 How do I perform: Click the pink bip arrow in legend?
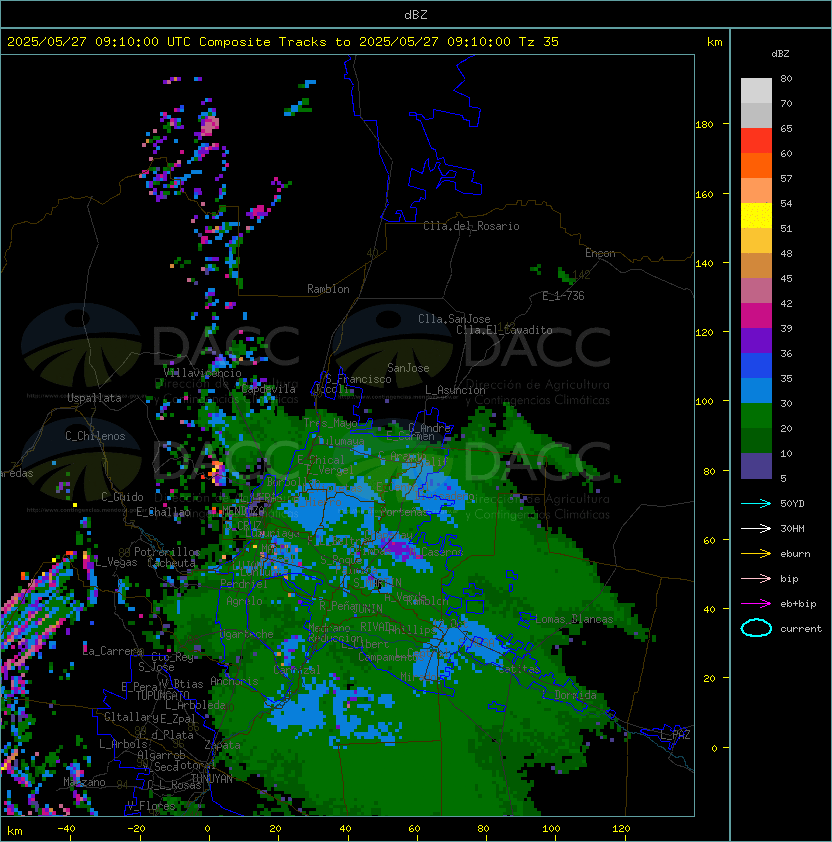click(756, 578)
